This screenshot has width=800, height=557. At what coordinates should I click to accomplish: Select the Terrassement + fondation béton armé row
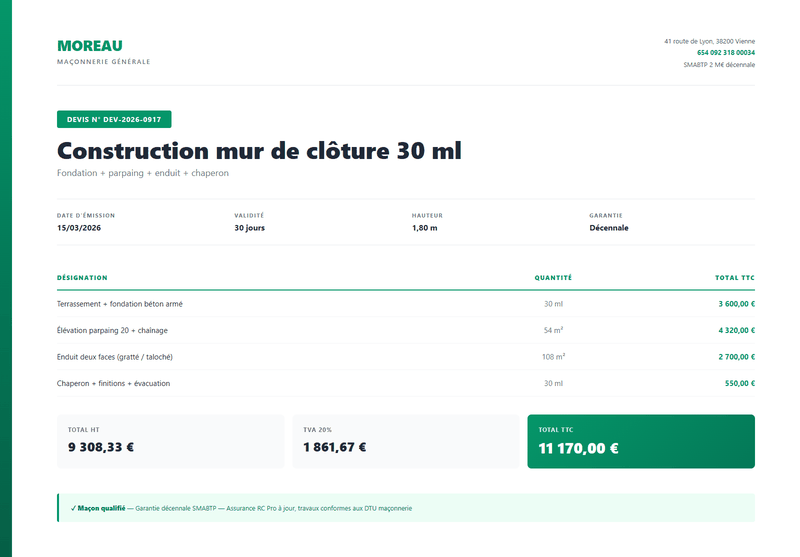tap(406, 304)
